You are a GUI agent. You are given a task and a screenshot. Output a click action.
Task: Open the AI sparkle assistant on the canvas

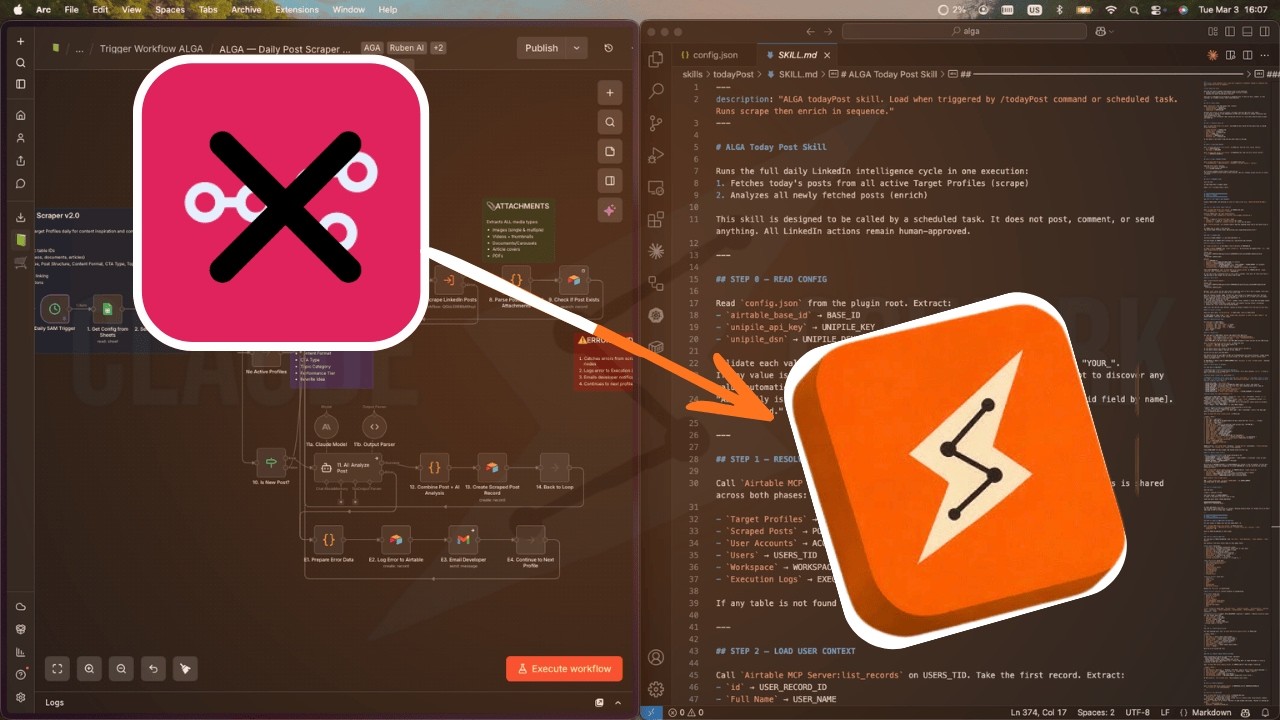click(x=610, y=210)
